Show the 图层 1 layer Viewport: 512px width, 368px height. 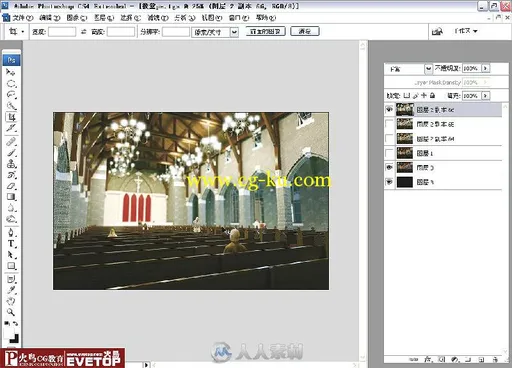(x=389, y=153)
